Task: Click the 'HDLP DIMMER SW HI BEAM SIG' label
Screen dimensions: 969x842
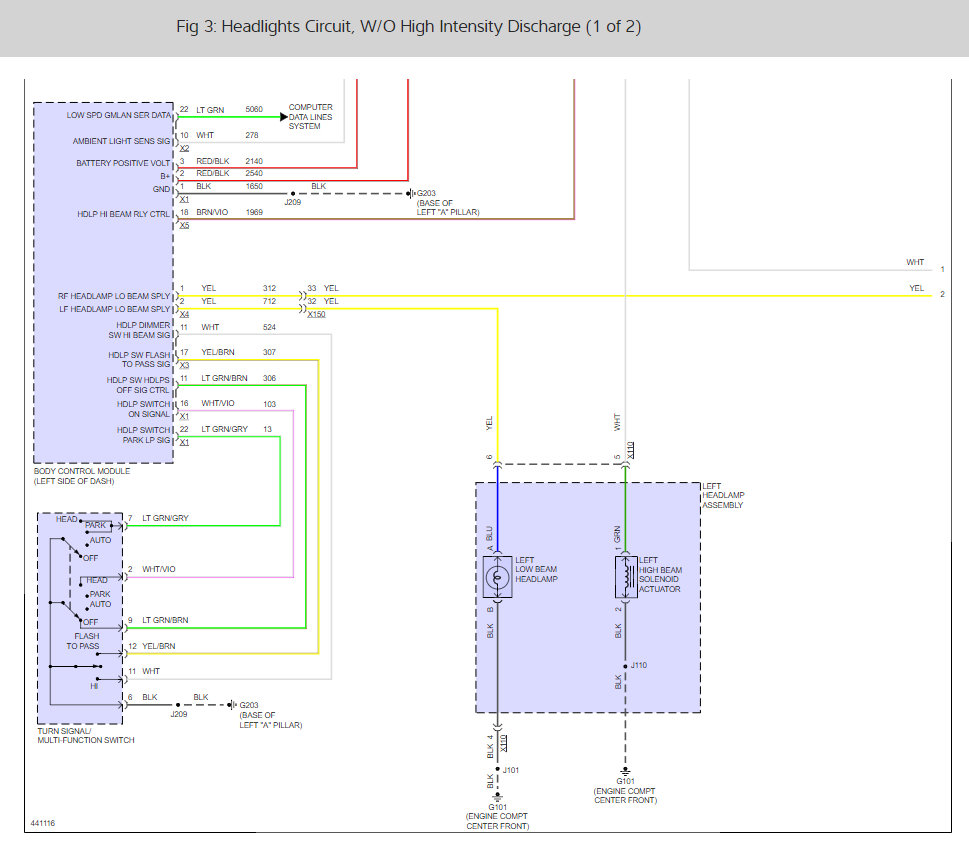Action: (x=140, y=330)
